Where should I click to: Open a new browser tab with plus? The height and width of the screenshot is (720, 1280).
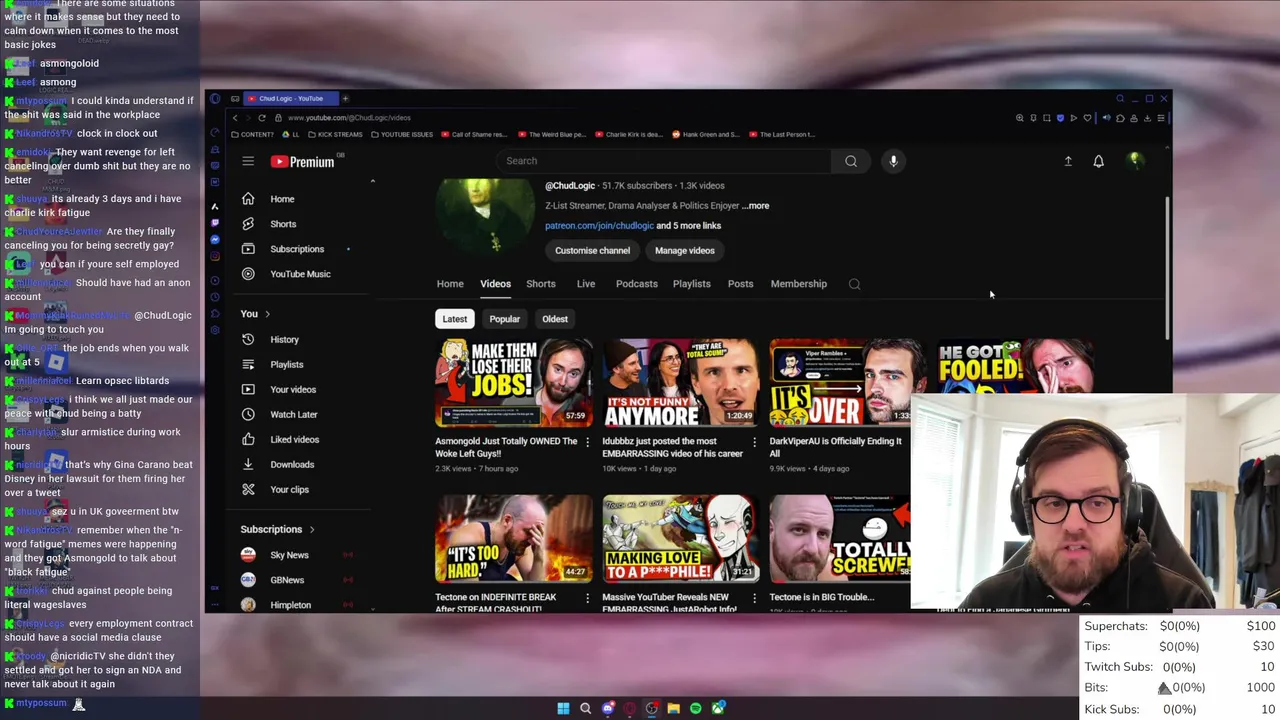coord(345,98)
